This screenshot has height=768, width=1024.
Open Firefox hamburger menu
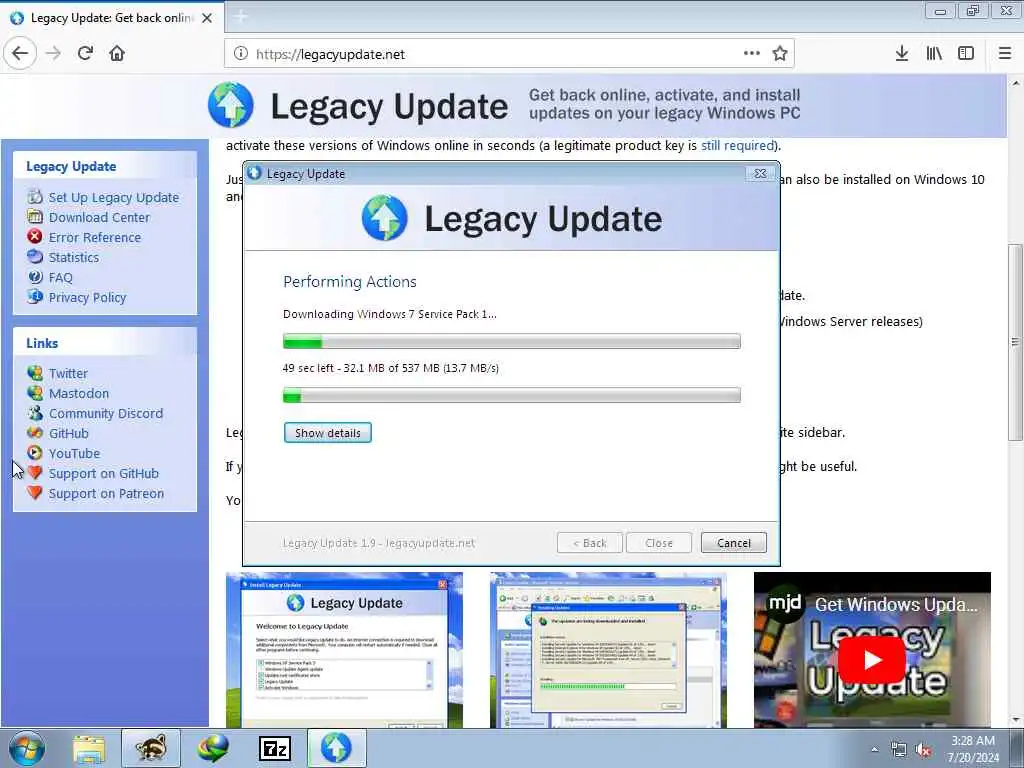[1005, 54]
